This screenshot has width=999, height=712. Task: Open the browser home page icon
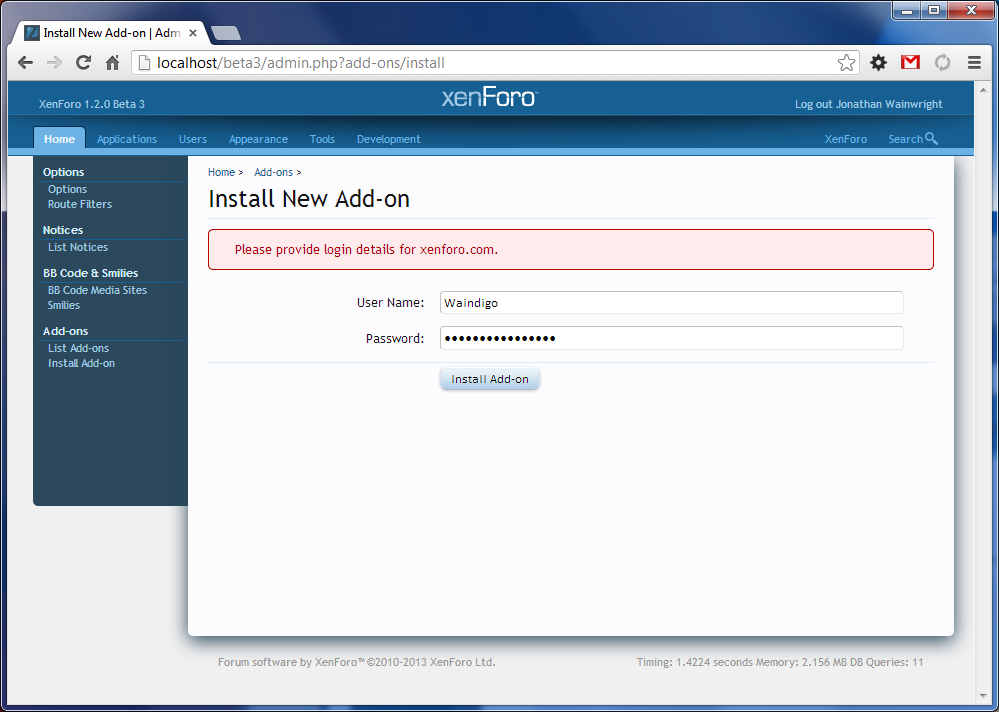point(113,62)
